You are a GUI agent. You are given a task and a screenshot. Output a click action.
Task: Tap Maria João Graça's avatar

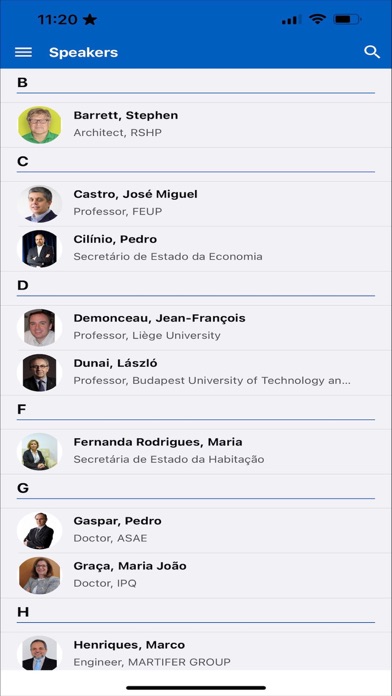[x=40, y=575]
